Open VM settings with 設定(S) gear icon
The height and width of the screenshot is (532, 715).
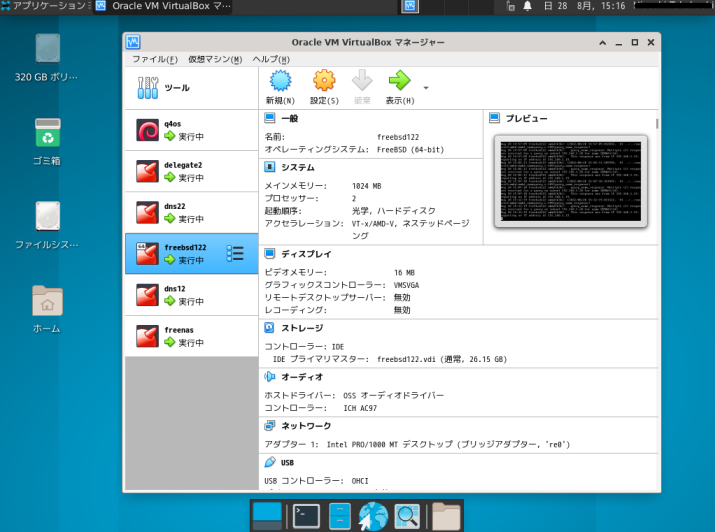pos(324,81)
